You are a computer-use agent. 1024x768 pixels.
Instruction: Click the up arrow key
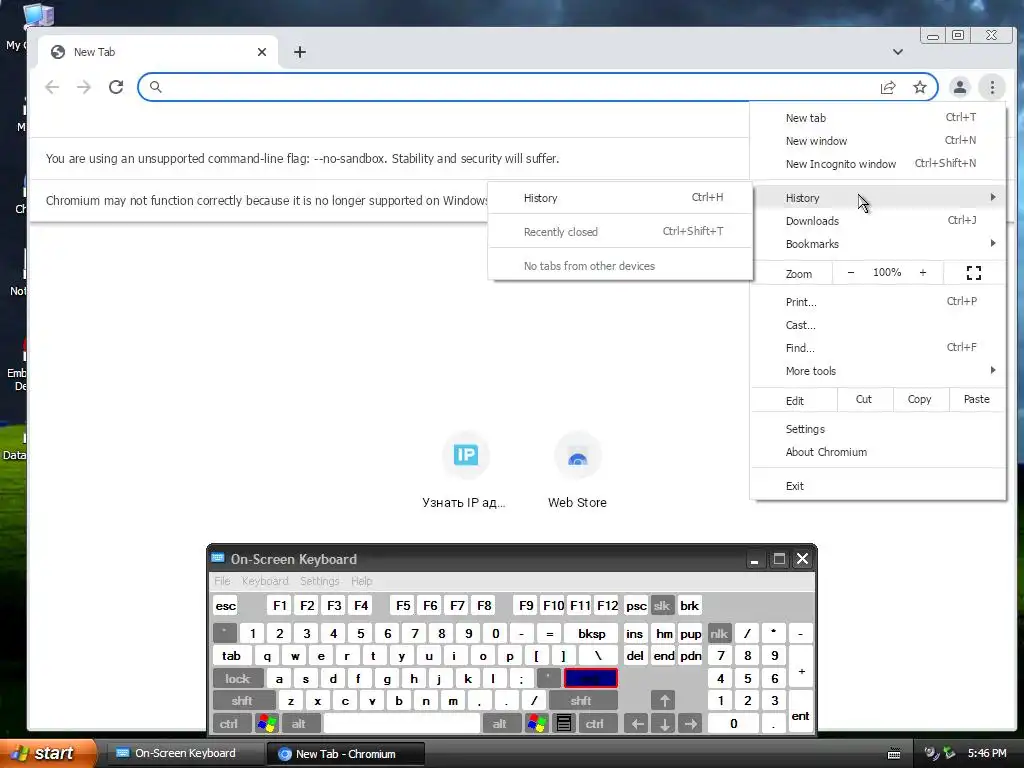click(x=664, y=701)
